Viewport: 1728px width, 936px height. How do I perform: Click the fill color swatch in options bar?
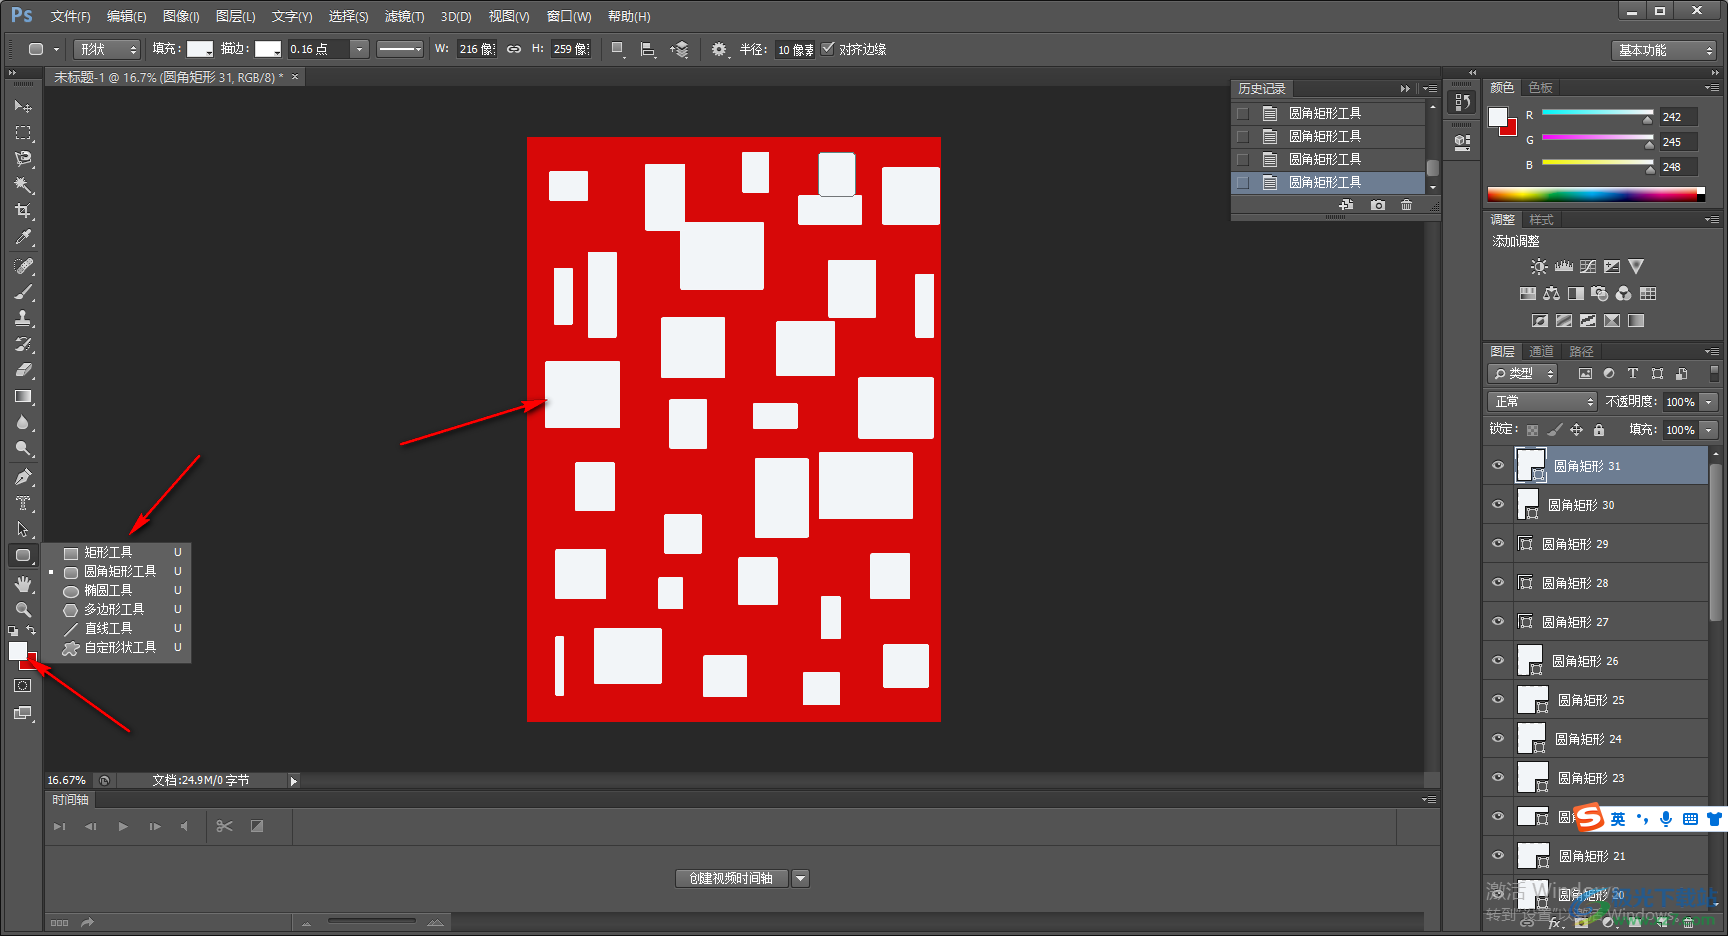(200, 49)
